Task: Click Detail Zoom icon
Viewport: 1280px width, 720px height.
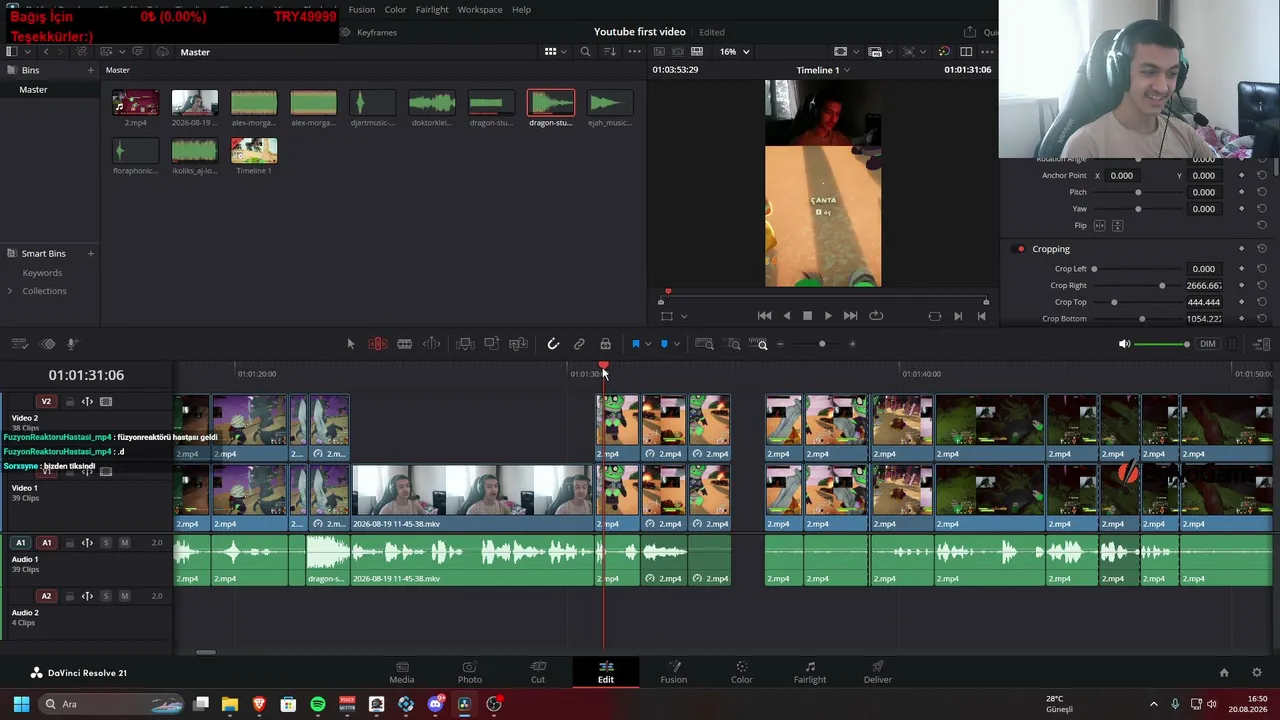Action: click(x=733, y=344)
